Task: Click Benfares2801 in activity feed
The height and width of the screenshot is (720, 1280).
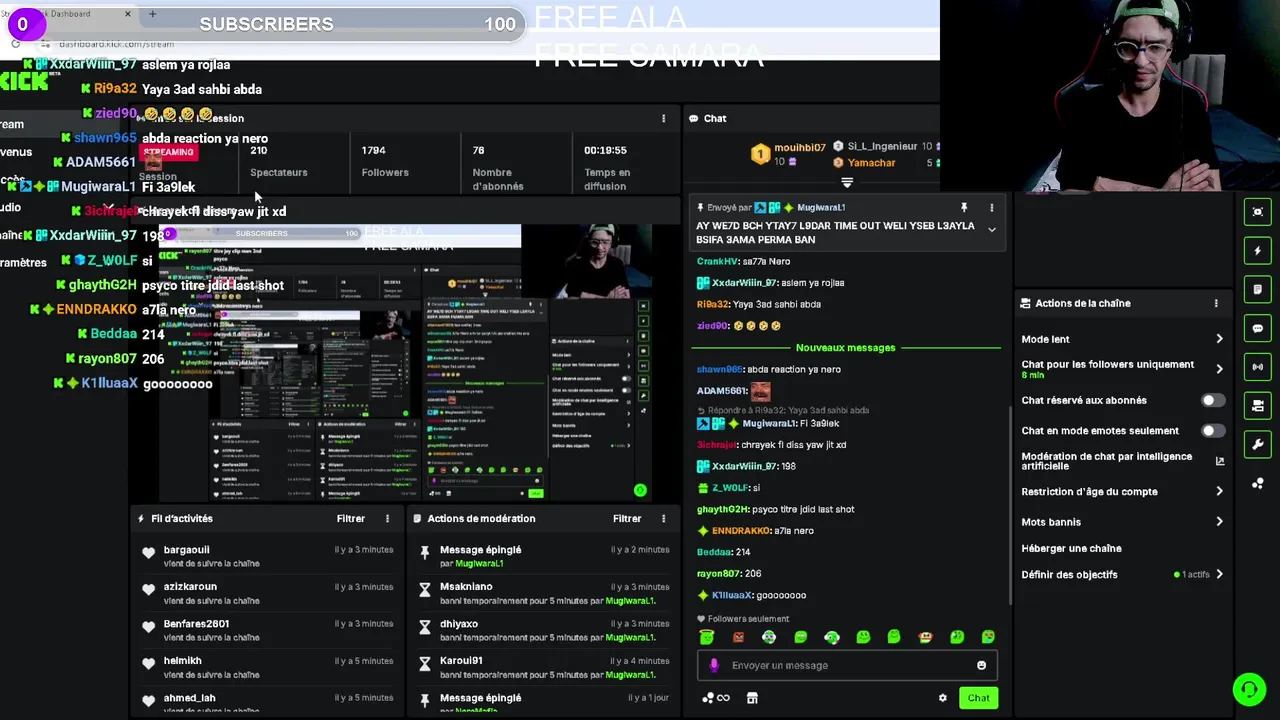Action: coord(196,624)
